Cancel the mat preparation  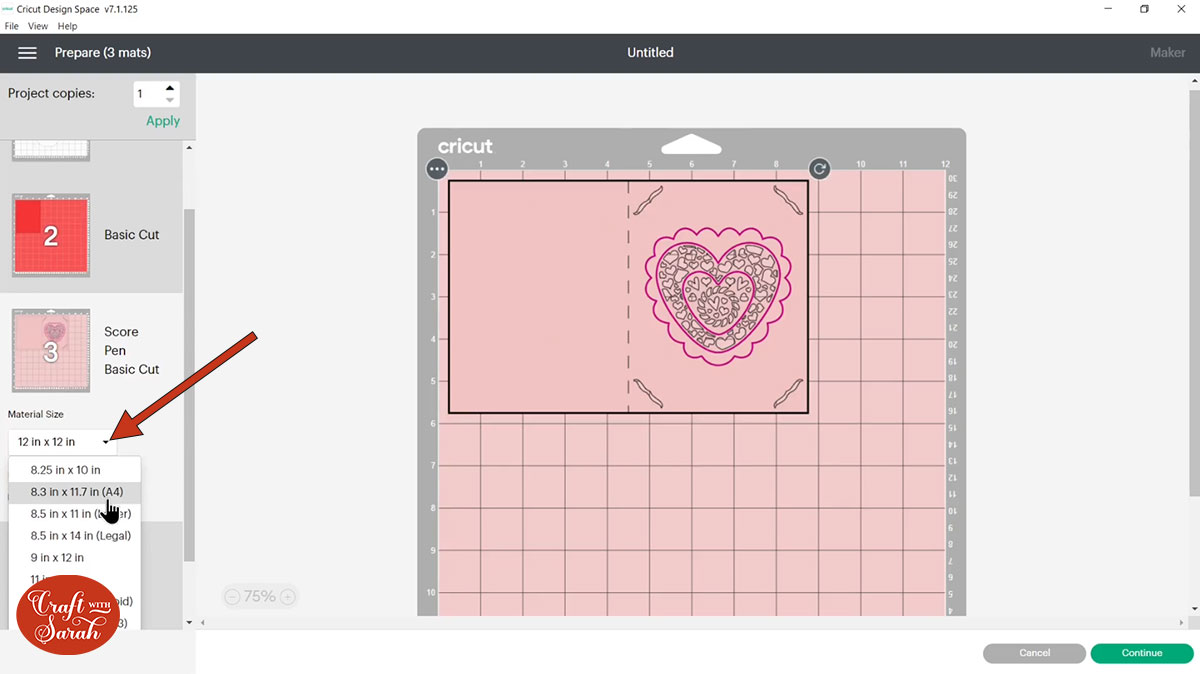coord(1034,653)
